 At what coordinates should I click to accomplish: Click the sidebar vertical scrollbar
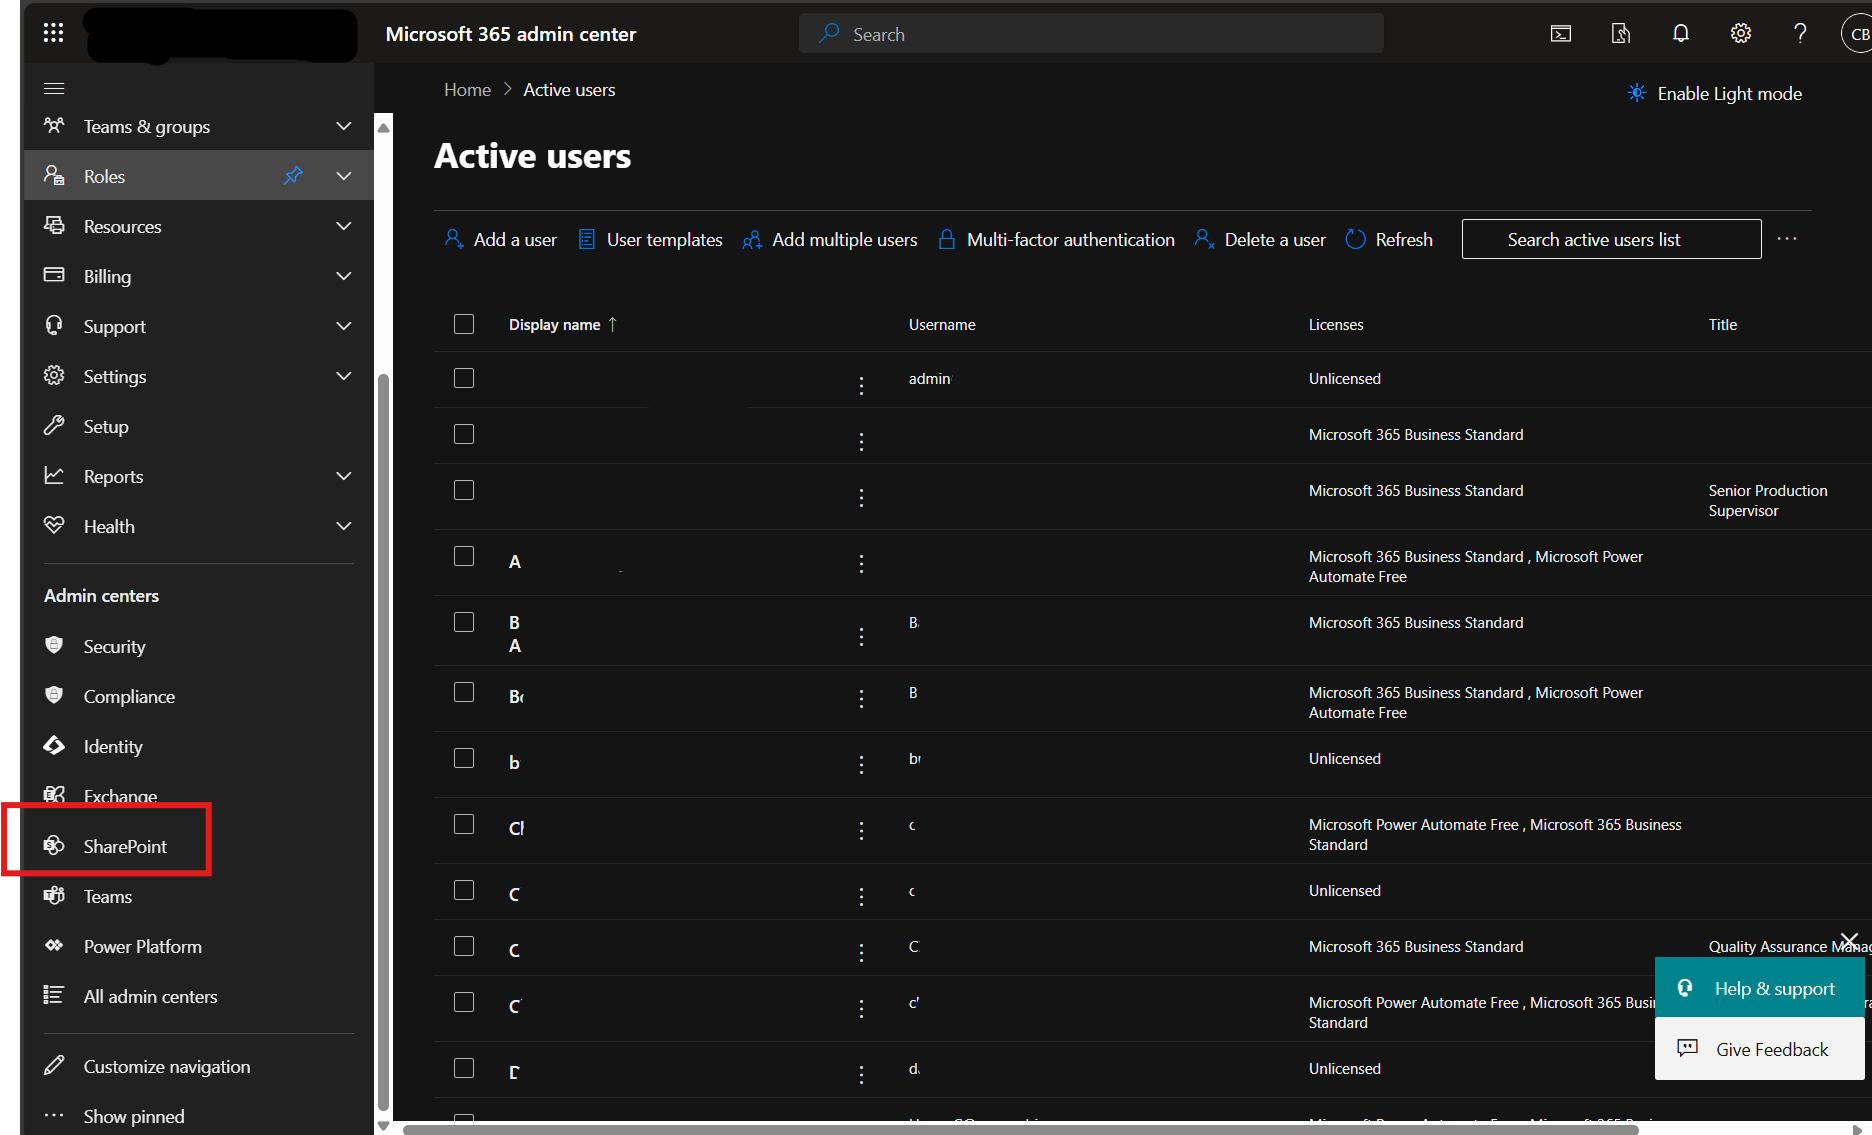coord(383,740)
